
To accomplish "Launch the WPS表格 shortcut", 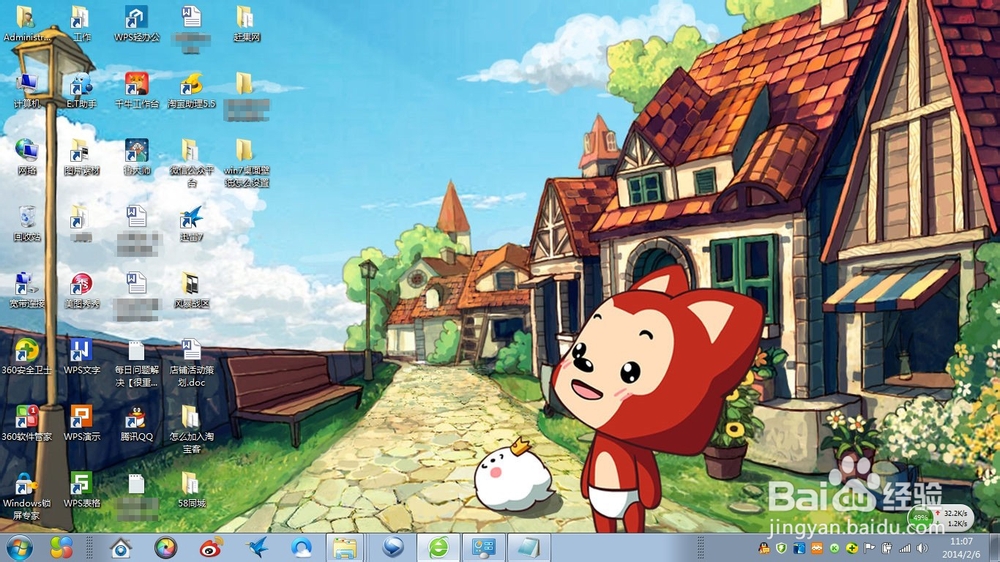I will pyautogui.click(x=81, y=490).
